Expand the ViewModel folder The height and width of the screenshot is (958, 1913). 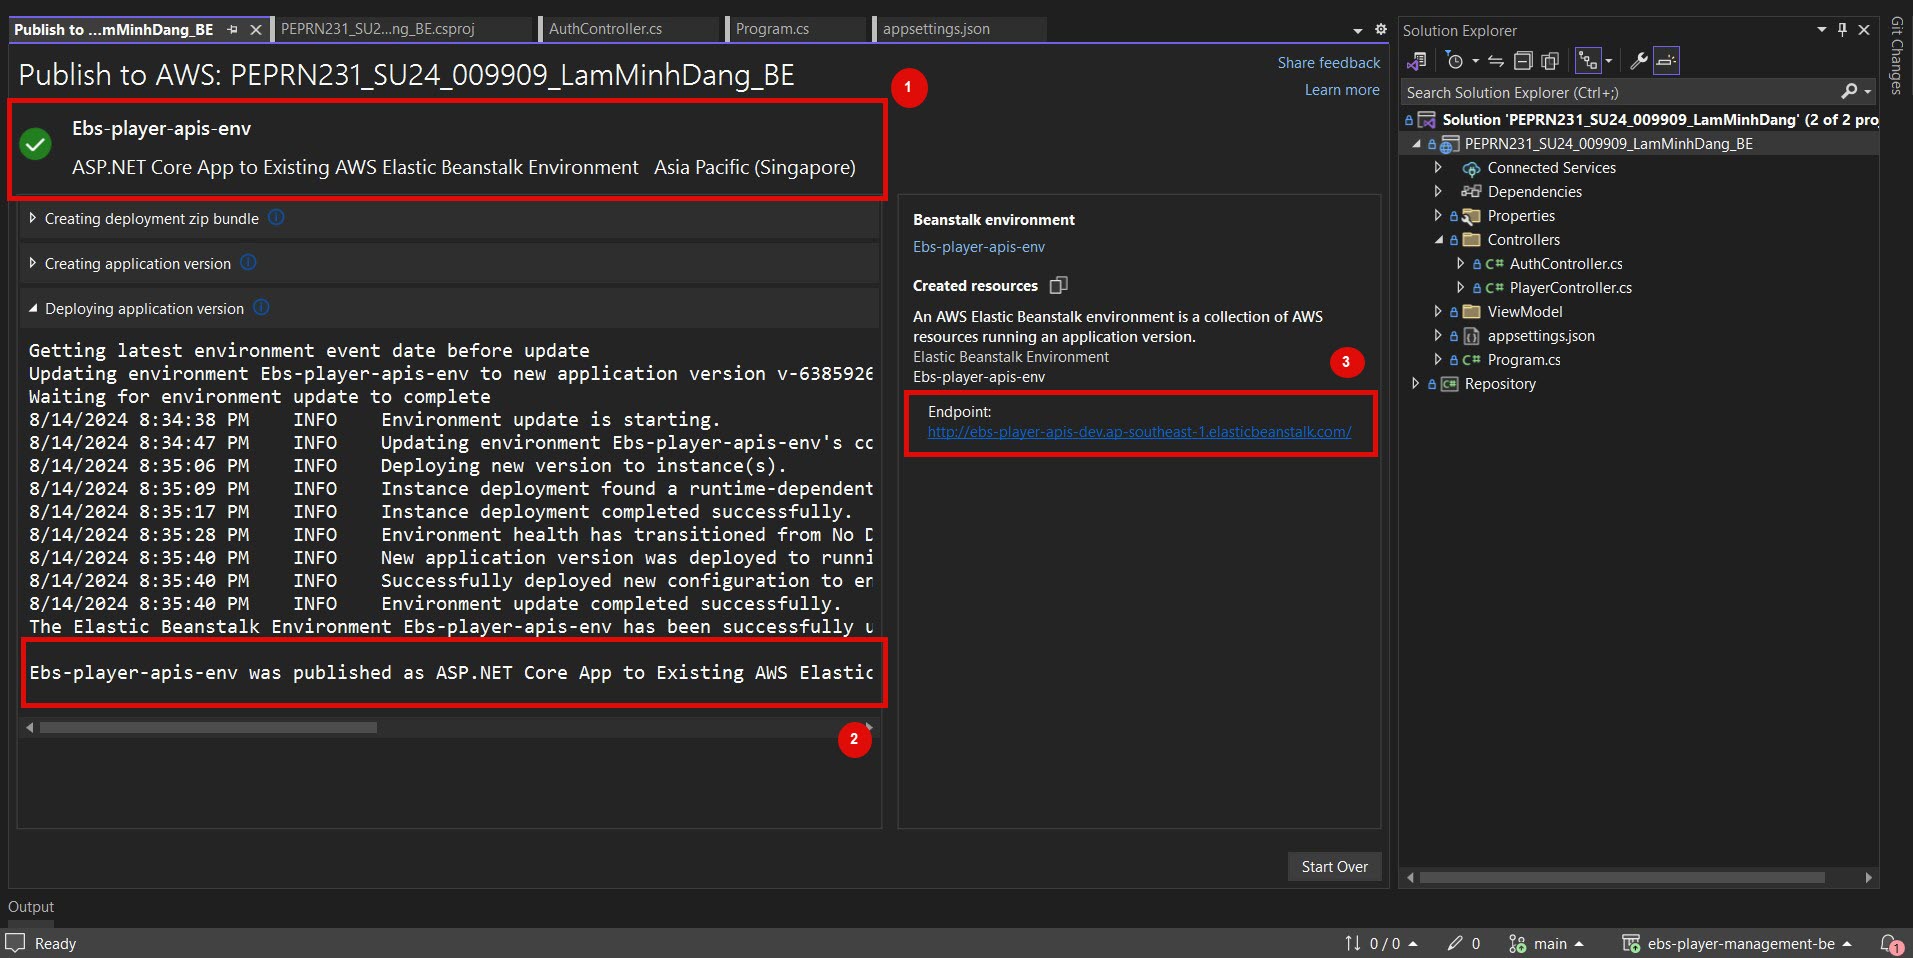click(1438, 312)
